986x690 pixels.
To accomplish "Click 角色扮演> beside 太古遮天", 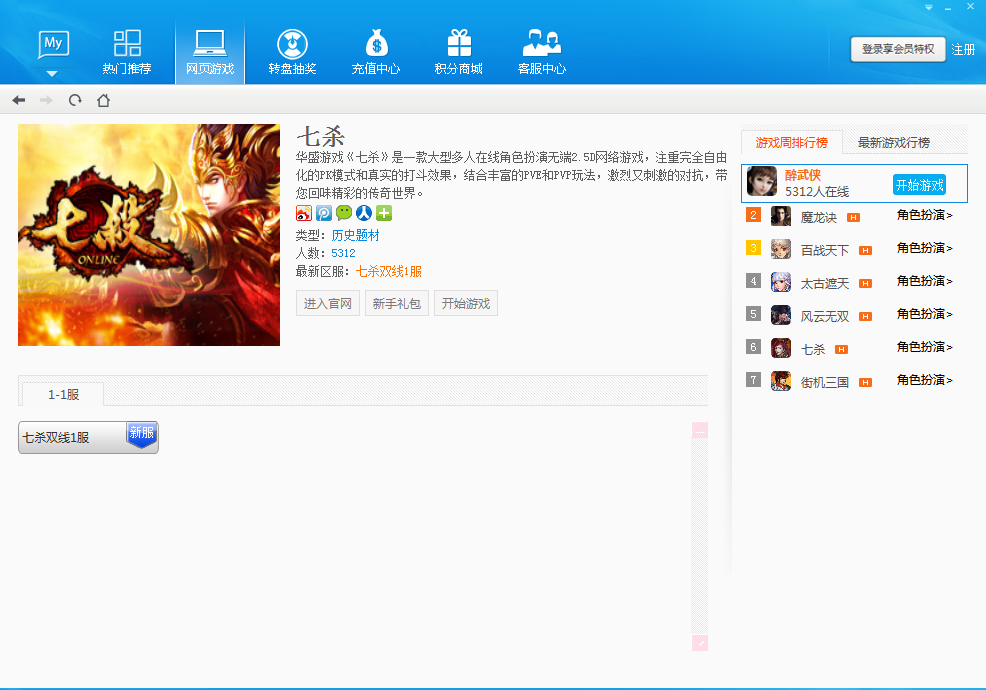I will [924, 281].
